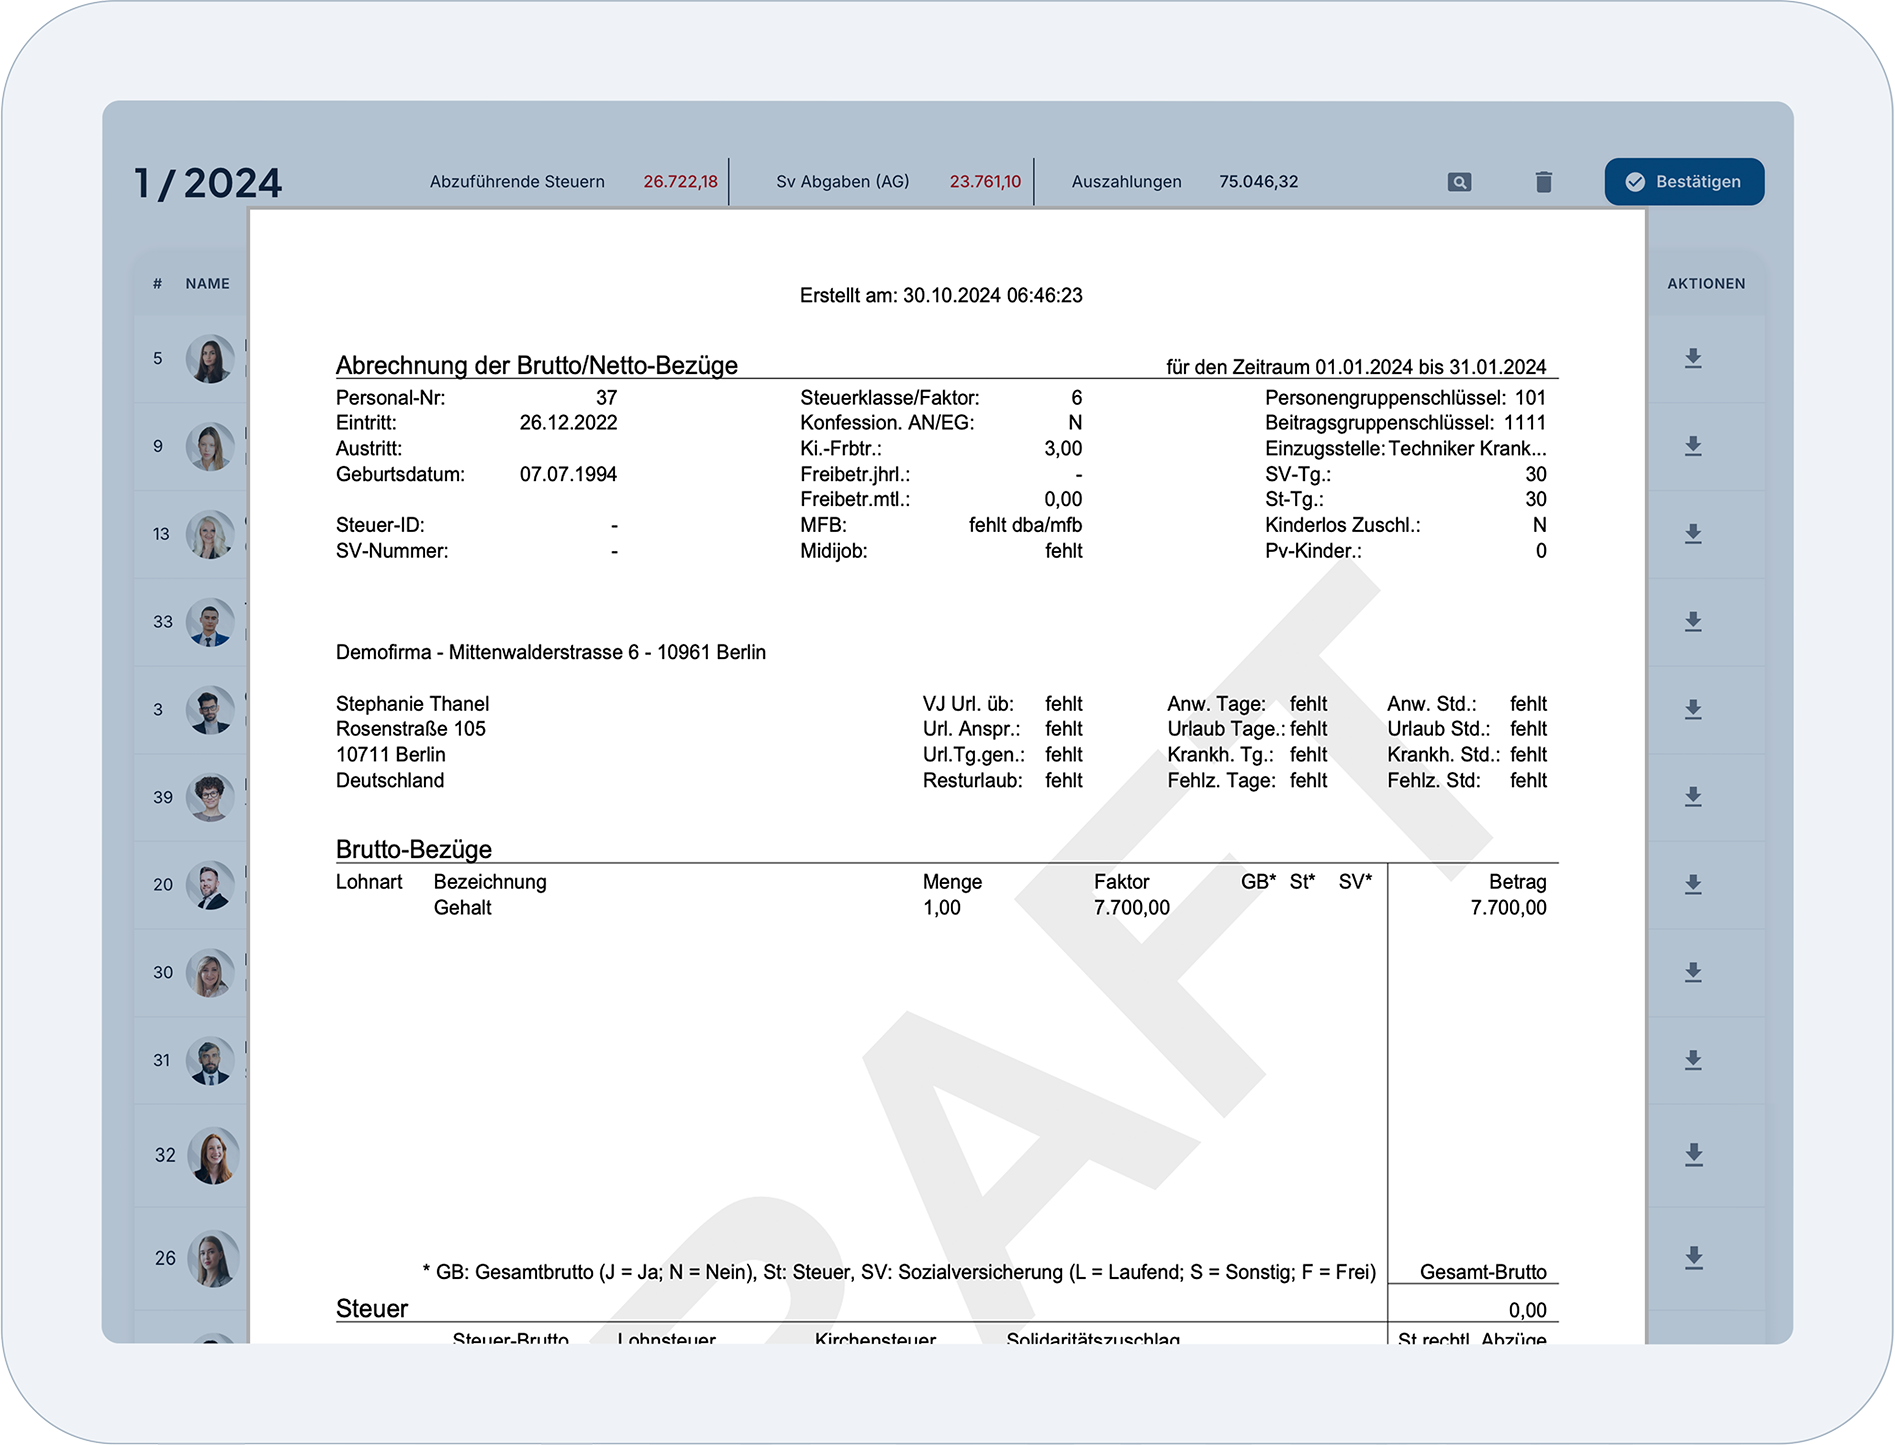Select avatar of employee number 33
The height and width of the screenshot is (1445, 1895).
pos(210,622)
